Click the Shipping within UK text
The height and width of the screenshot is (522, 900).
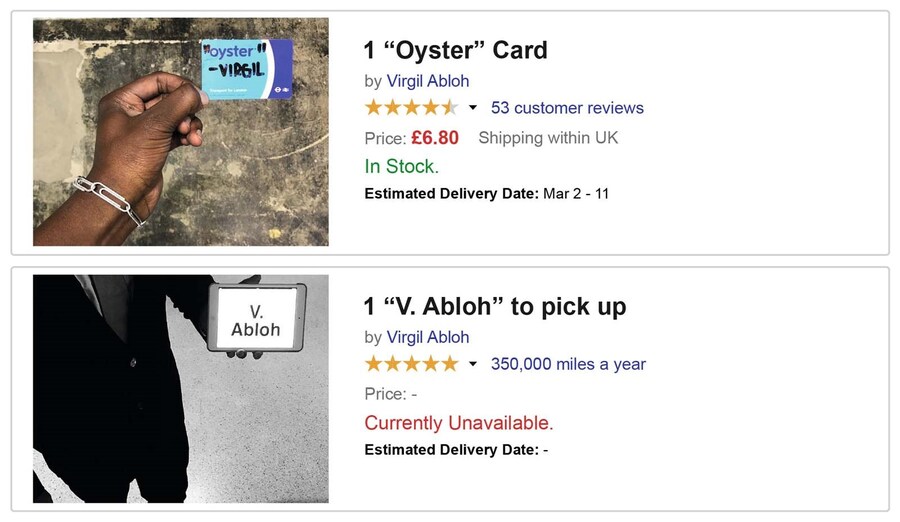(x=548, y=138)
